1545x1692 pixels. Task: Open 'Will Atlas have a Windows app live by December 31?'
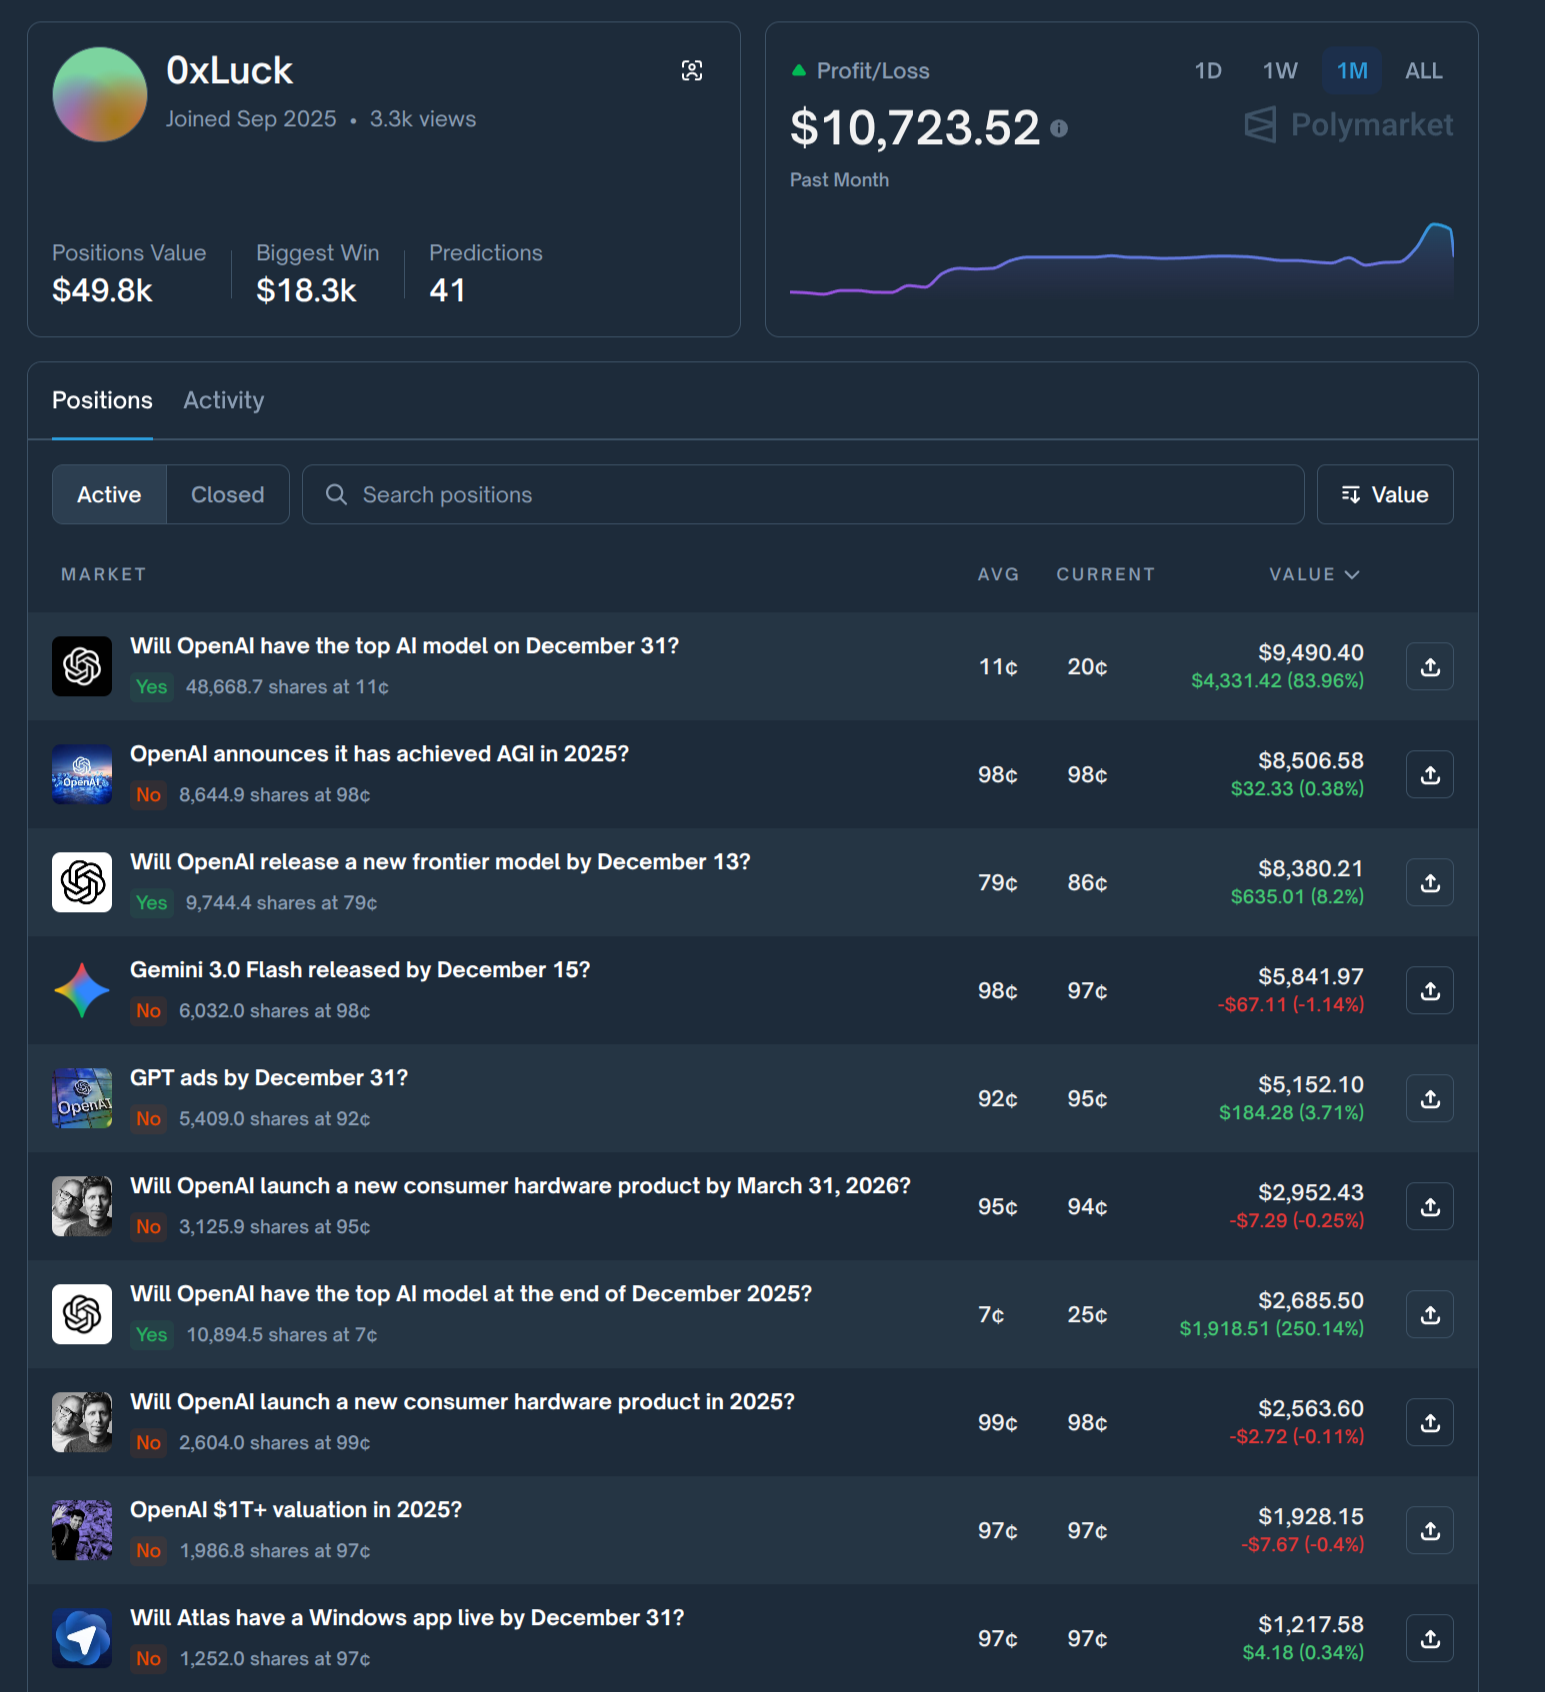407,1618
